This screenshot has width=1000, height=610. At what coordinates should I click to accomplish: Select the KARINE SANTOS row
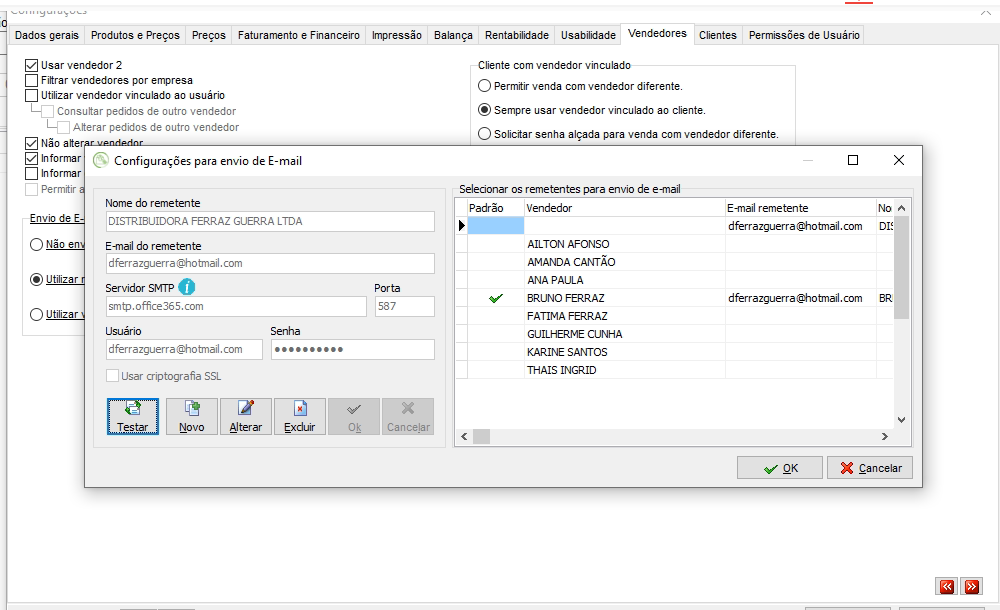click(674, 352)
